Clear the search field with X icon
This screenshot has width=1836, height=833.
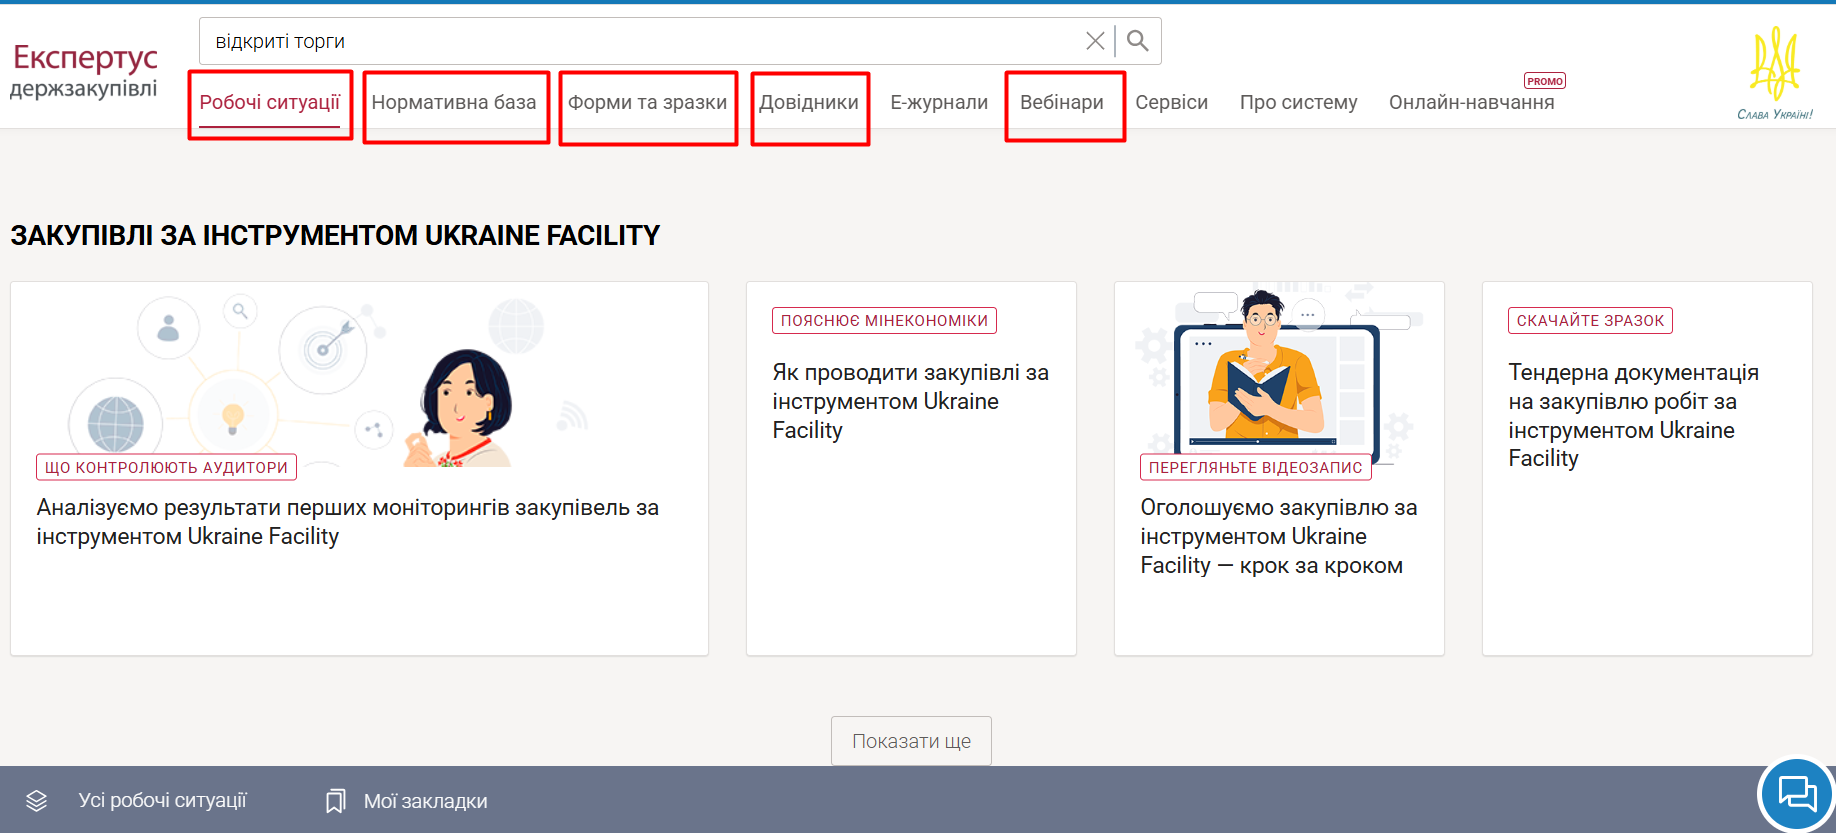pyautogui.click(x=1095, y=41)
